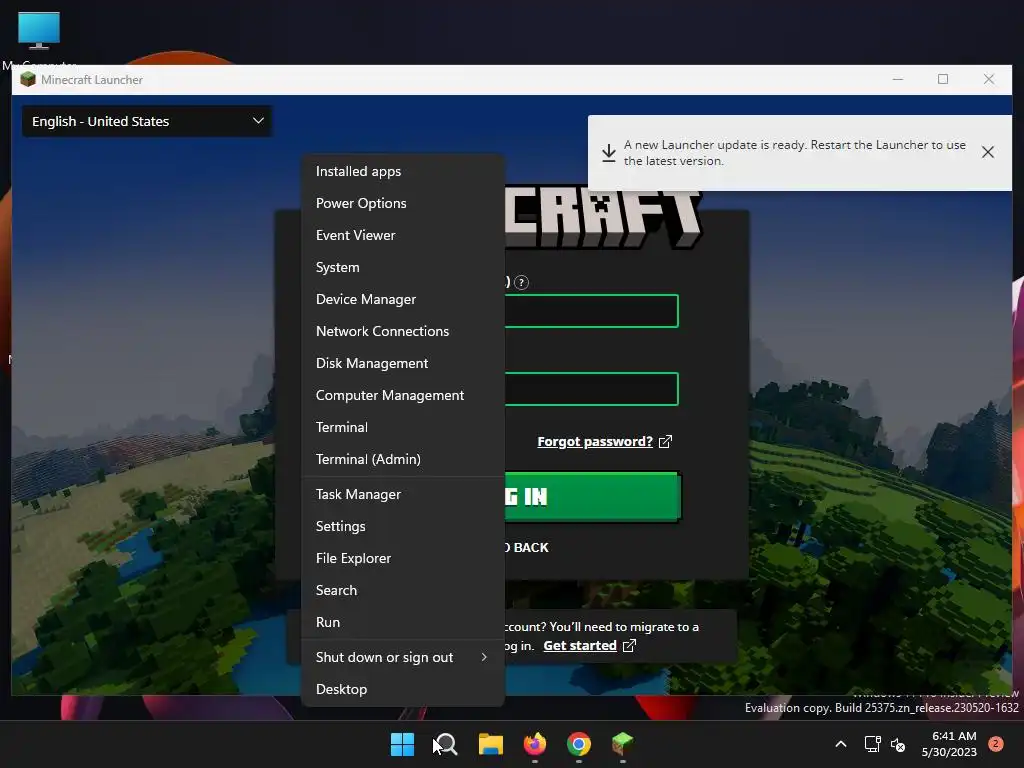This screenshot has width=1024, height=768.
Task: Open Installed apps from the context menu
Action: tap(402, 171)
